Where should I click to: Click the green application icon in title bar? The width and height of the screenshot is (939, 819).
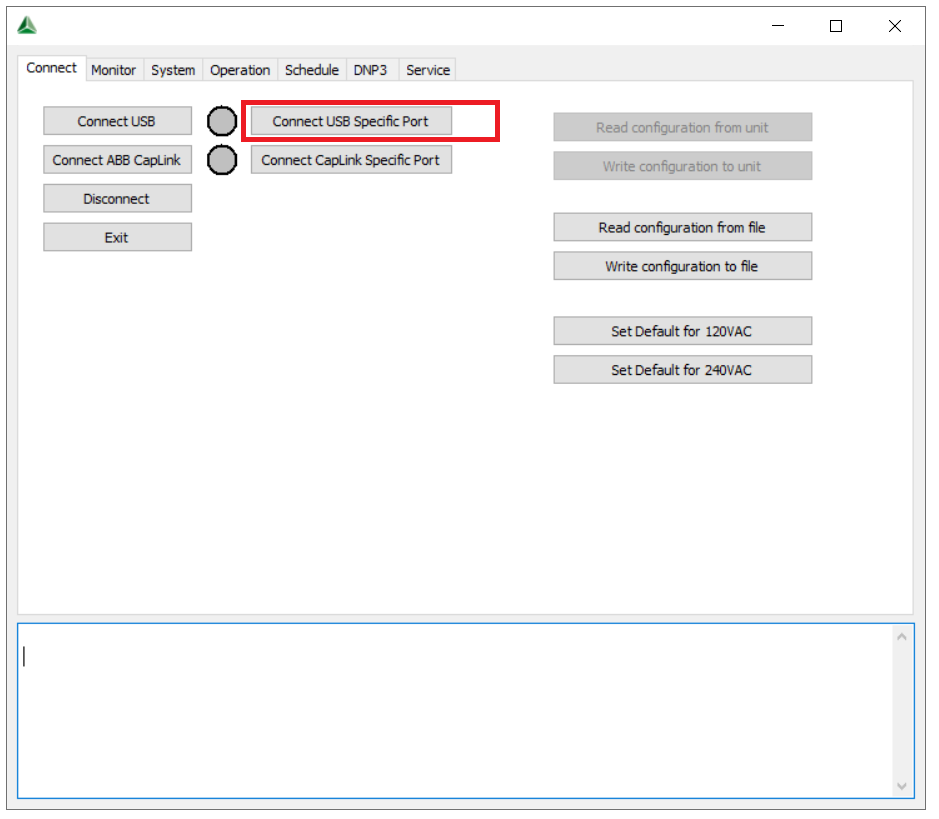tap(27, 26)
